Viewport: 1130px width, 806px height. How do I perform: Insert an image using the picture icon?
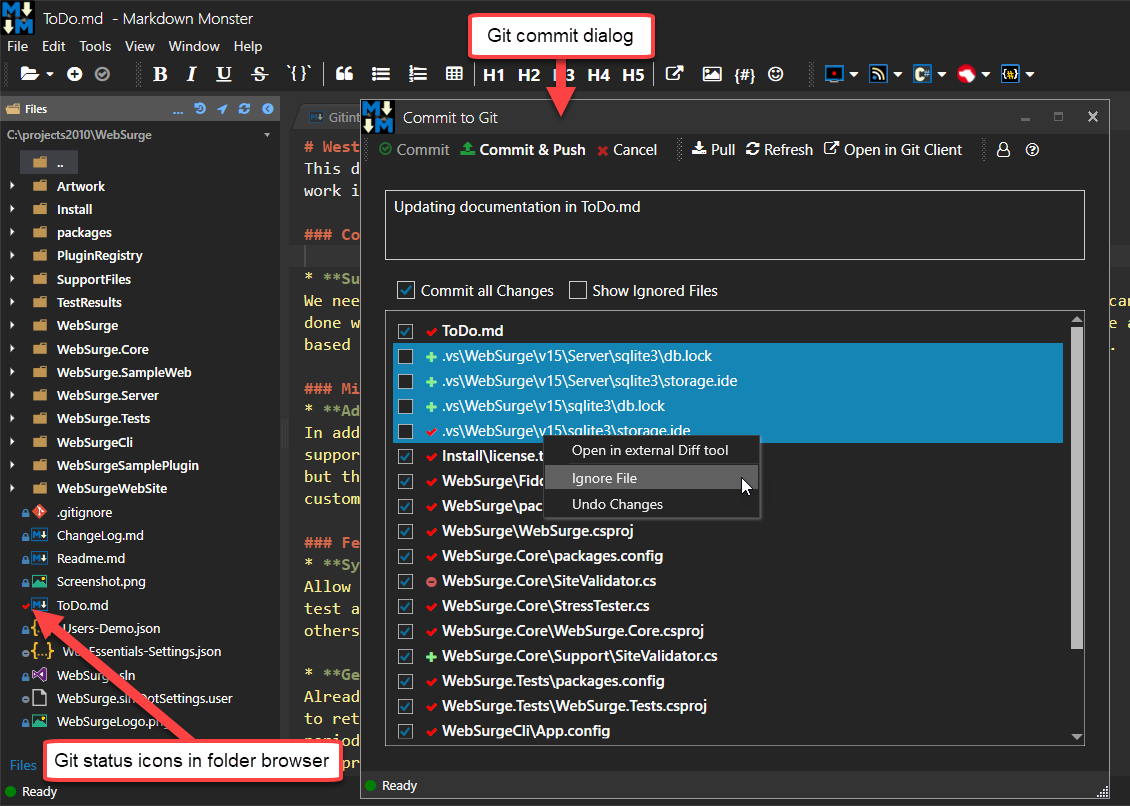pos(712,74)
